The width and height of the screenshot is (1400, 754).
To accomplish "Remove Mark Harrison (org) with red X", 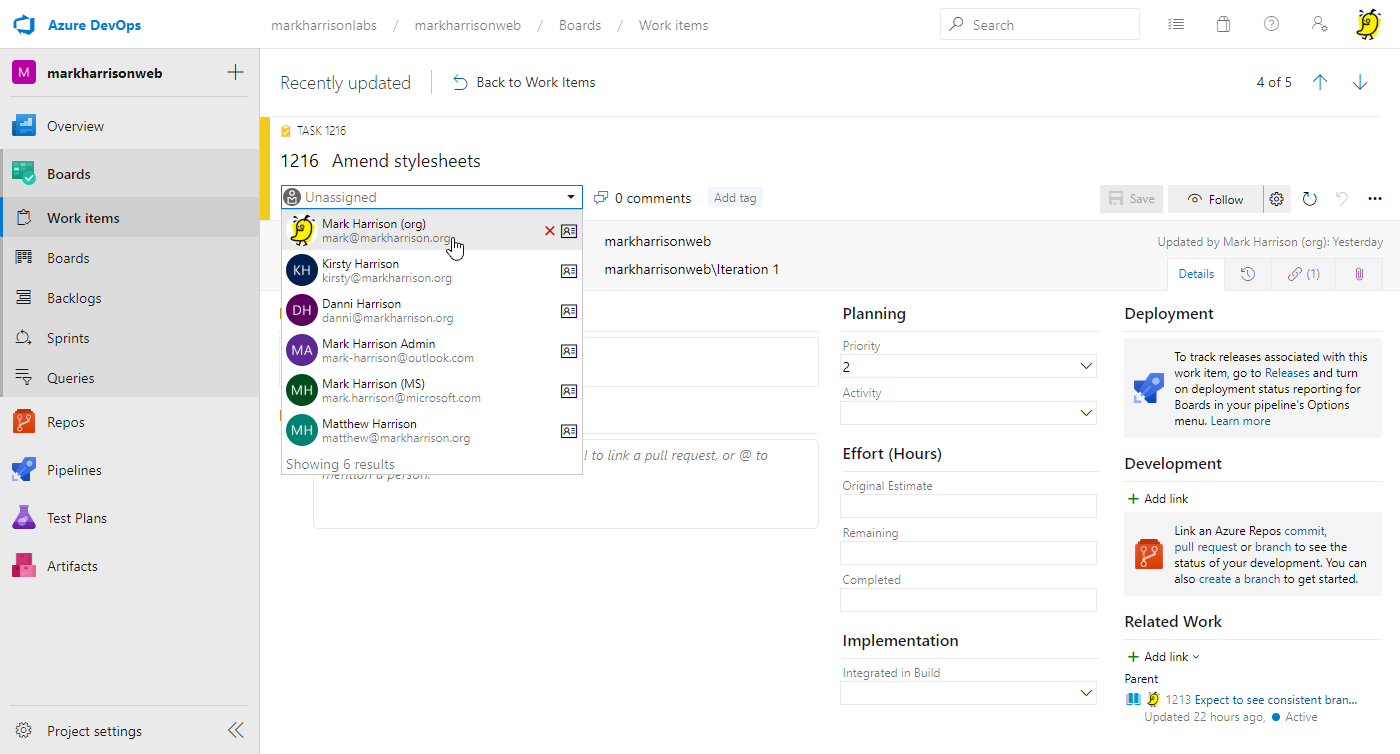I will click(x=549, y=231).
